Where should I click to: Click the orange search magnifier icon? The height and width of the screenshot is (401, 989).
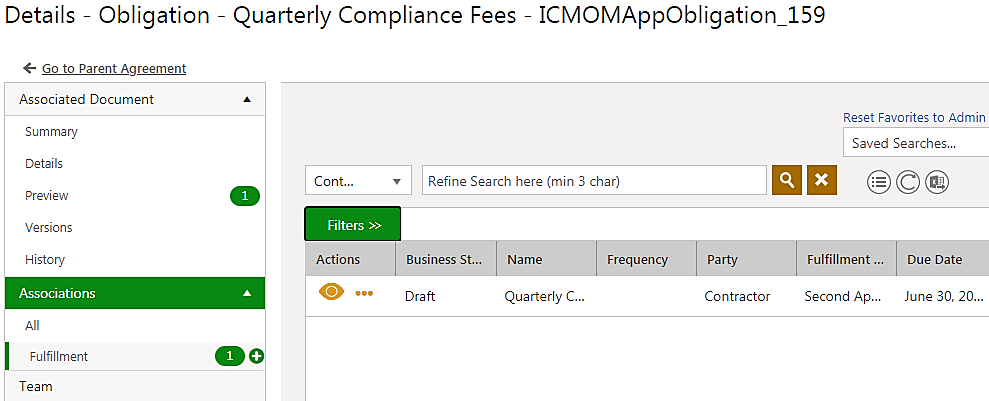(787, 180)
